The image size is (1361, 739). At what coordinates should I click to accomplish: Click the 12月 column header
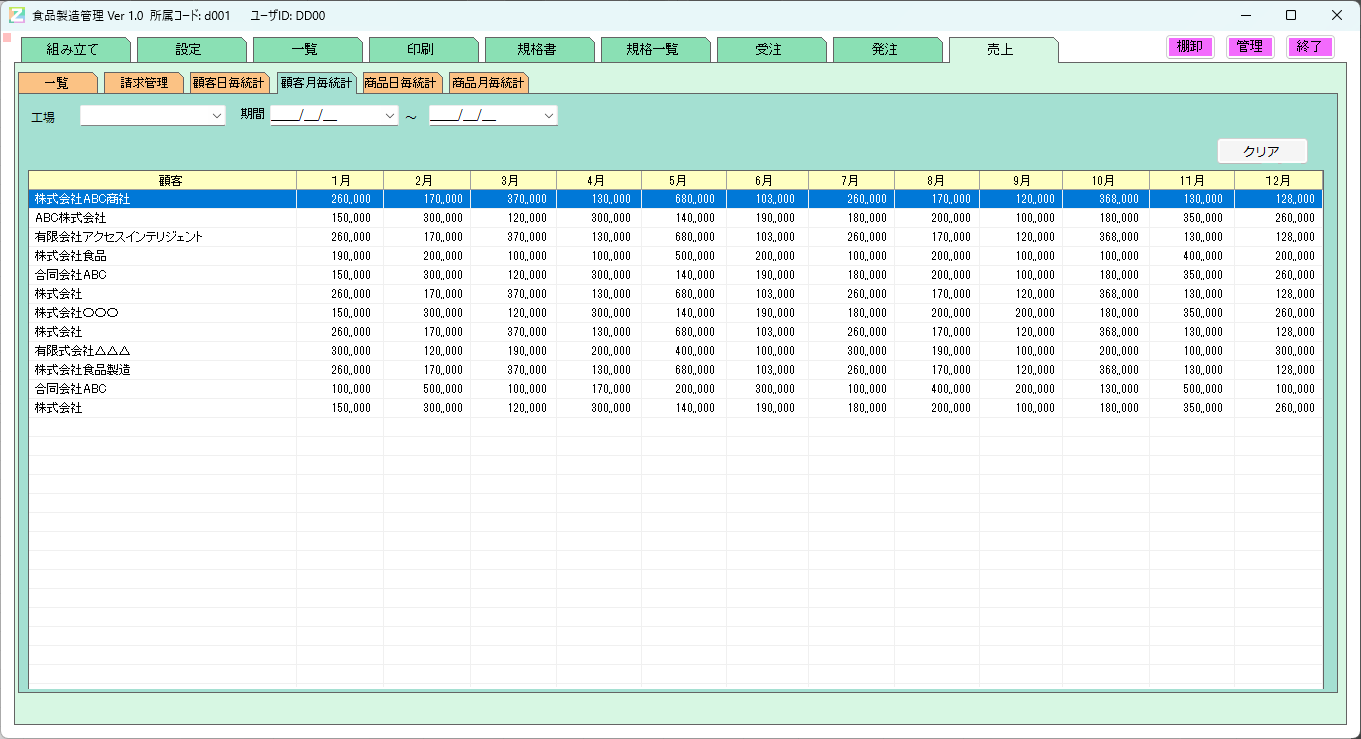pos(1278,180)
